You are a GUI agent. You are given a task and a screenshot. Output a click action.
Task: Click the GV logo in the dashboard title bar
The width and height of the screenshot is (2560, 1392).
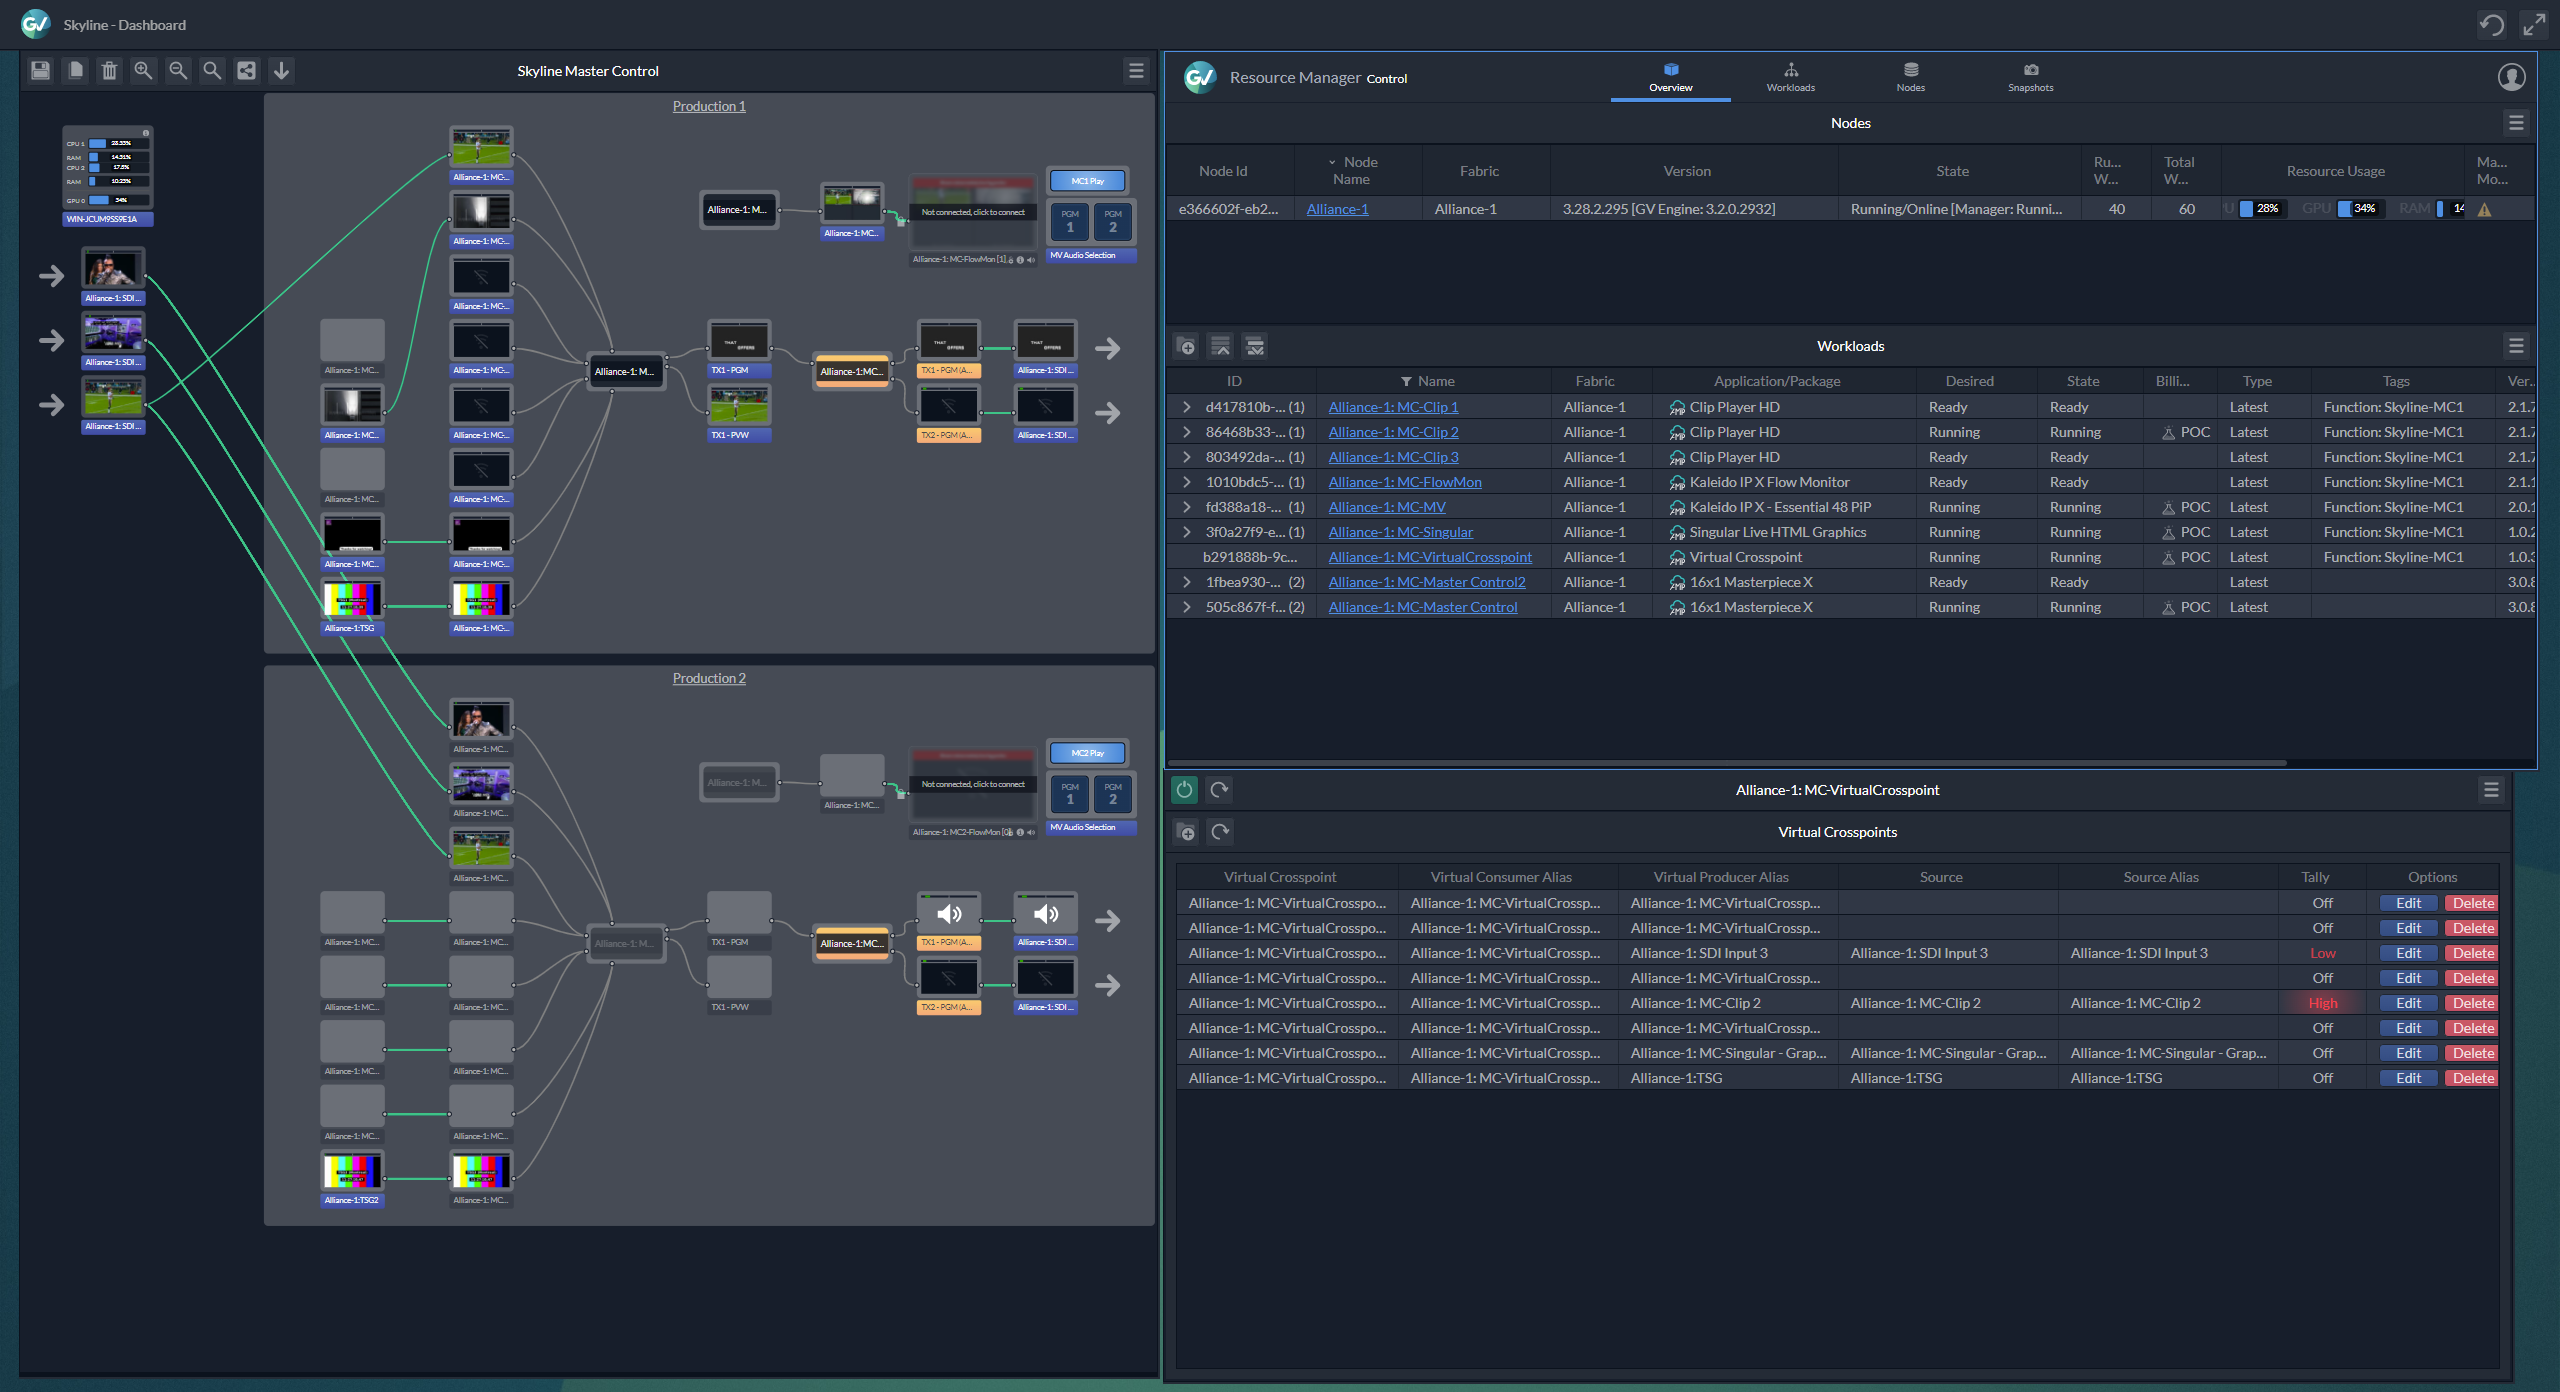[36, 24]
